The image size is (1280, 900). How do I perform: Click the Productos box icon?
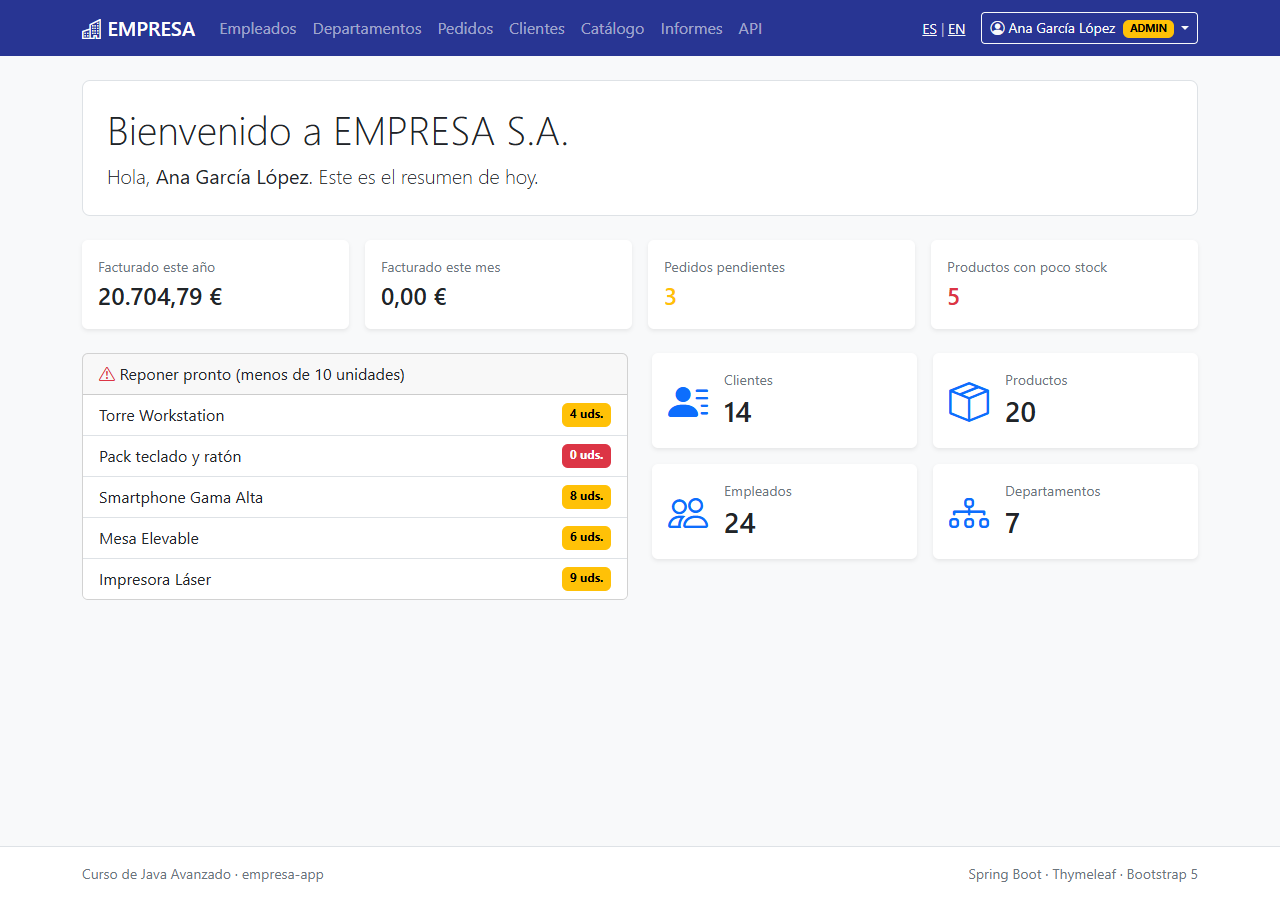tap(969, 401)
